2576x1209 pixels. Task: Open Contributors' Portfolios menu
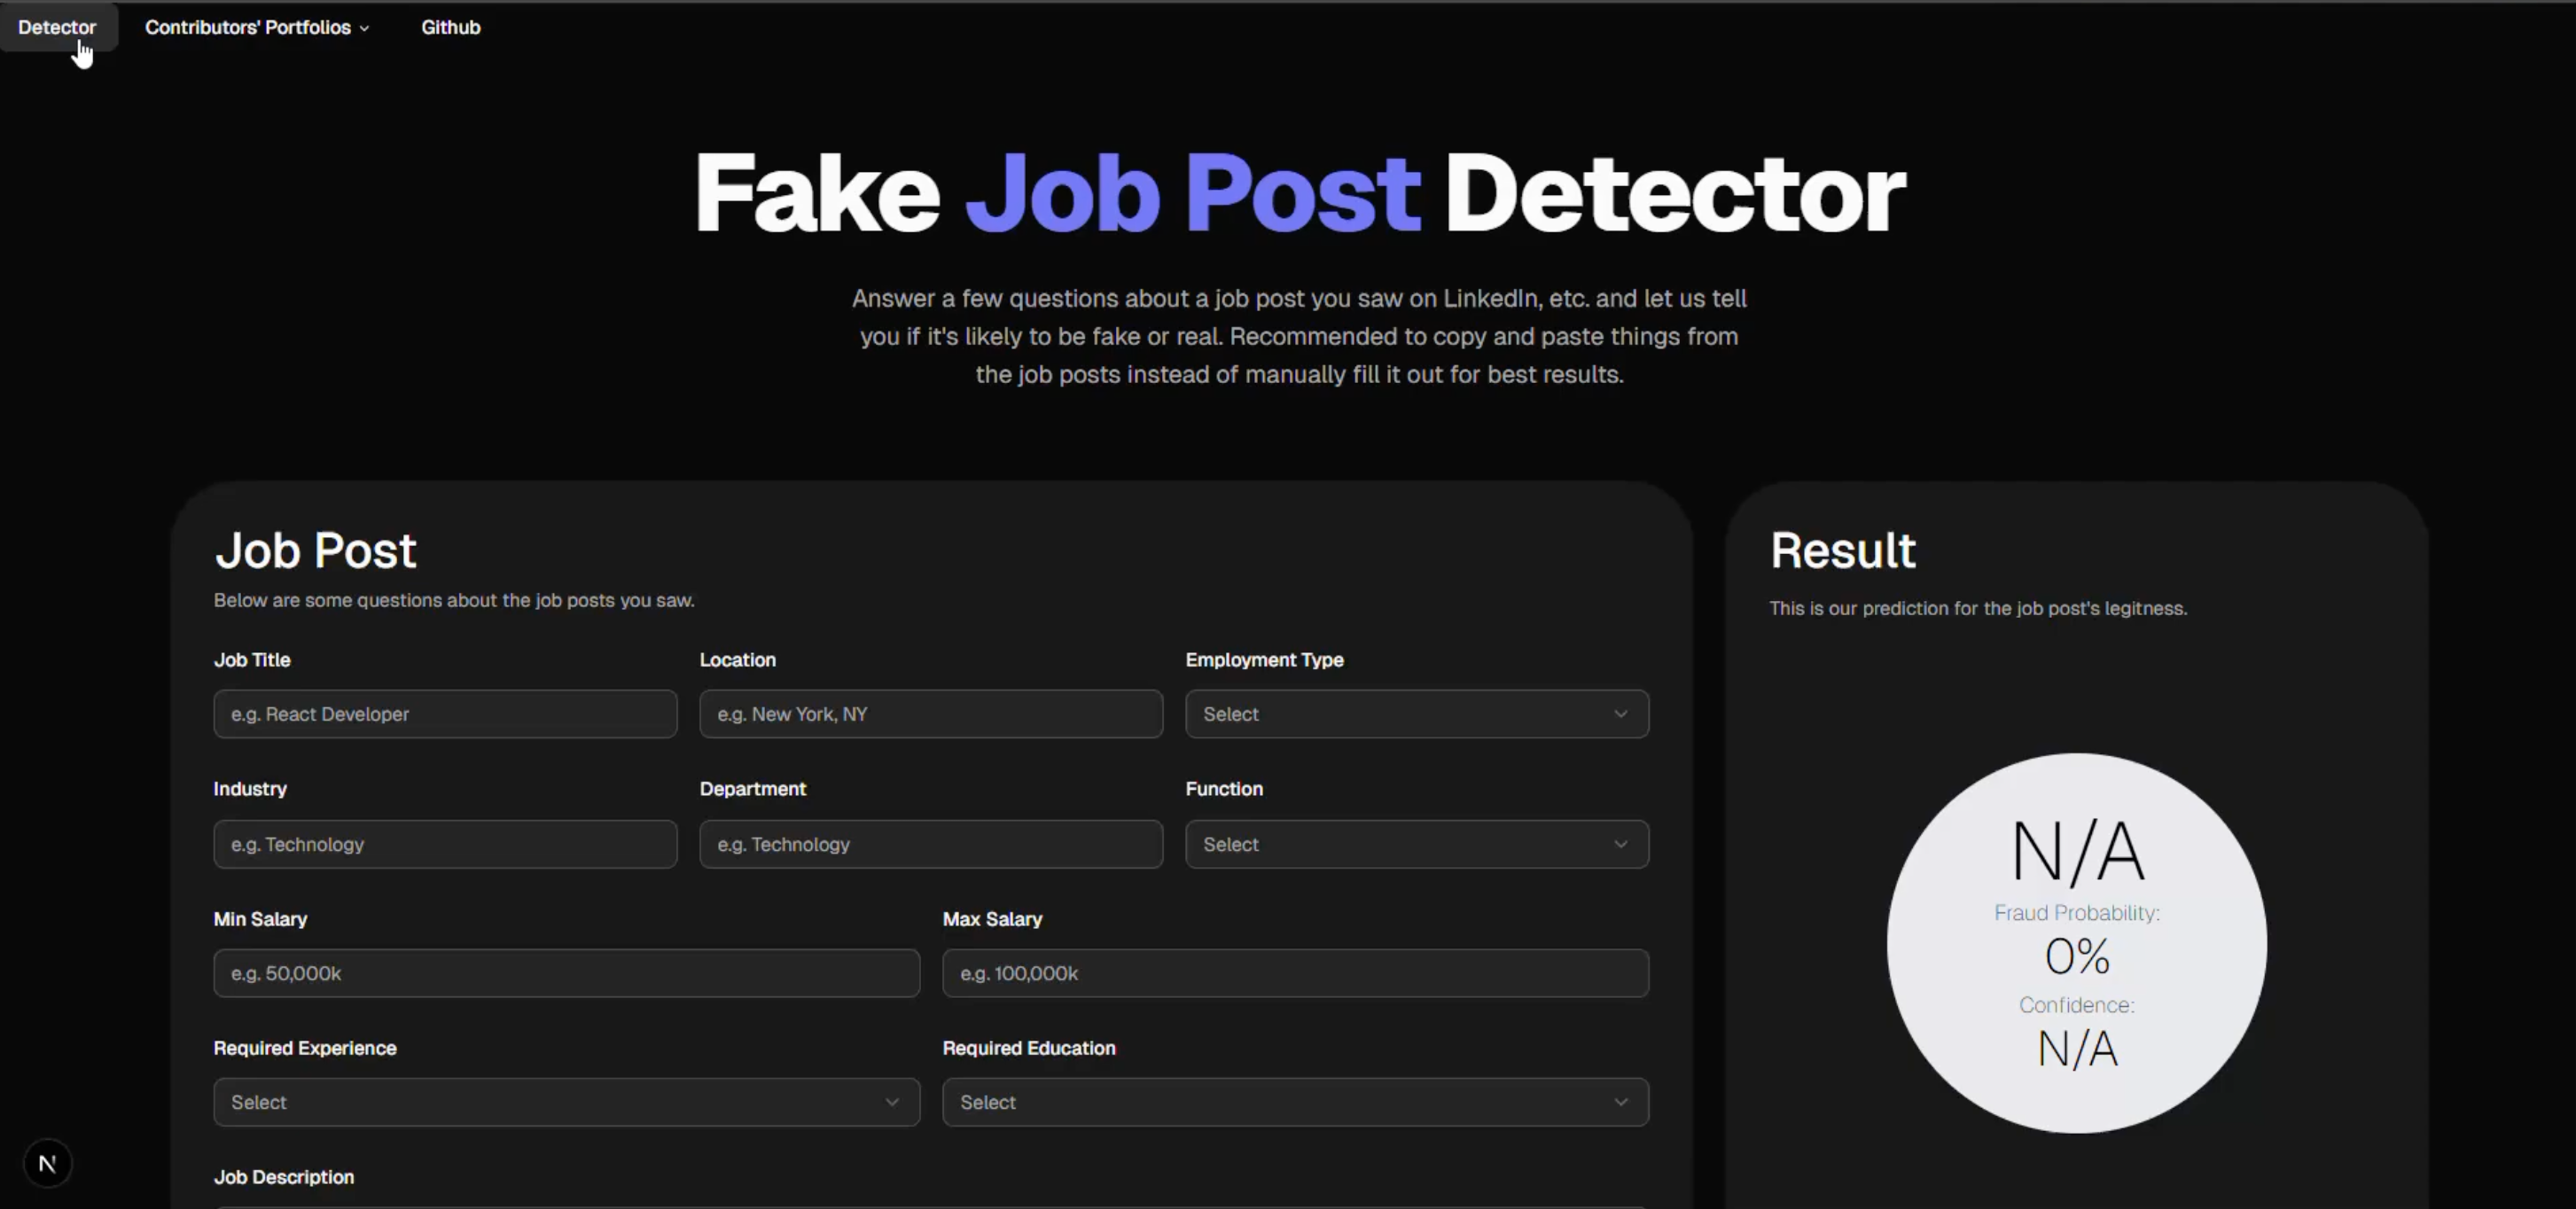[248, 27]
